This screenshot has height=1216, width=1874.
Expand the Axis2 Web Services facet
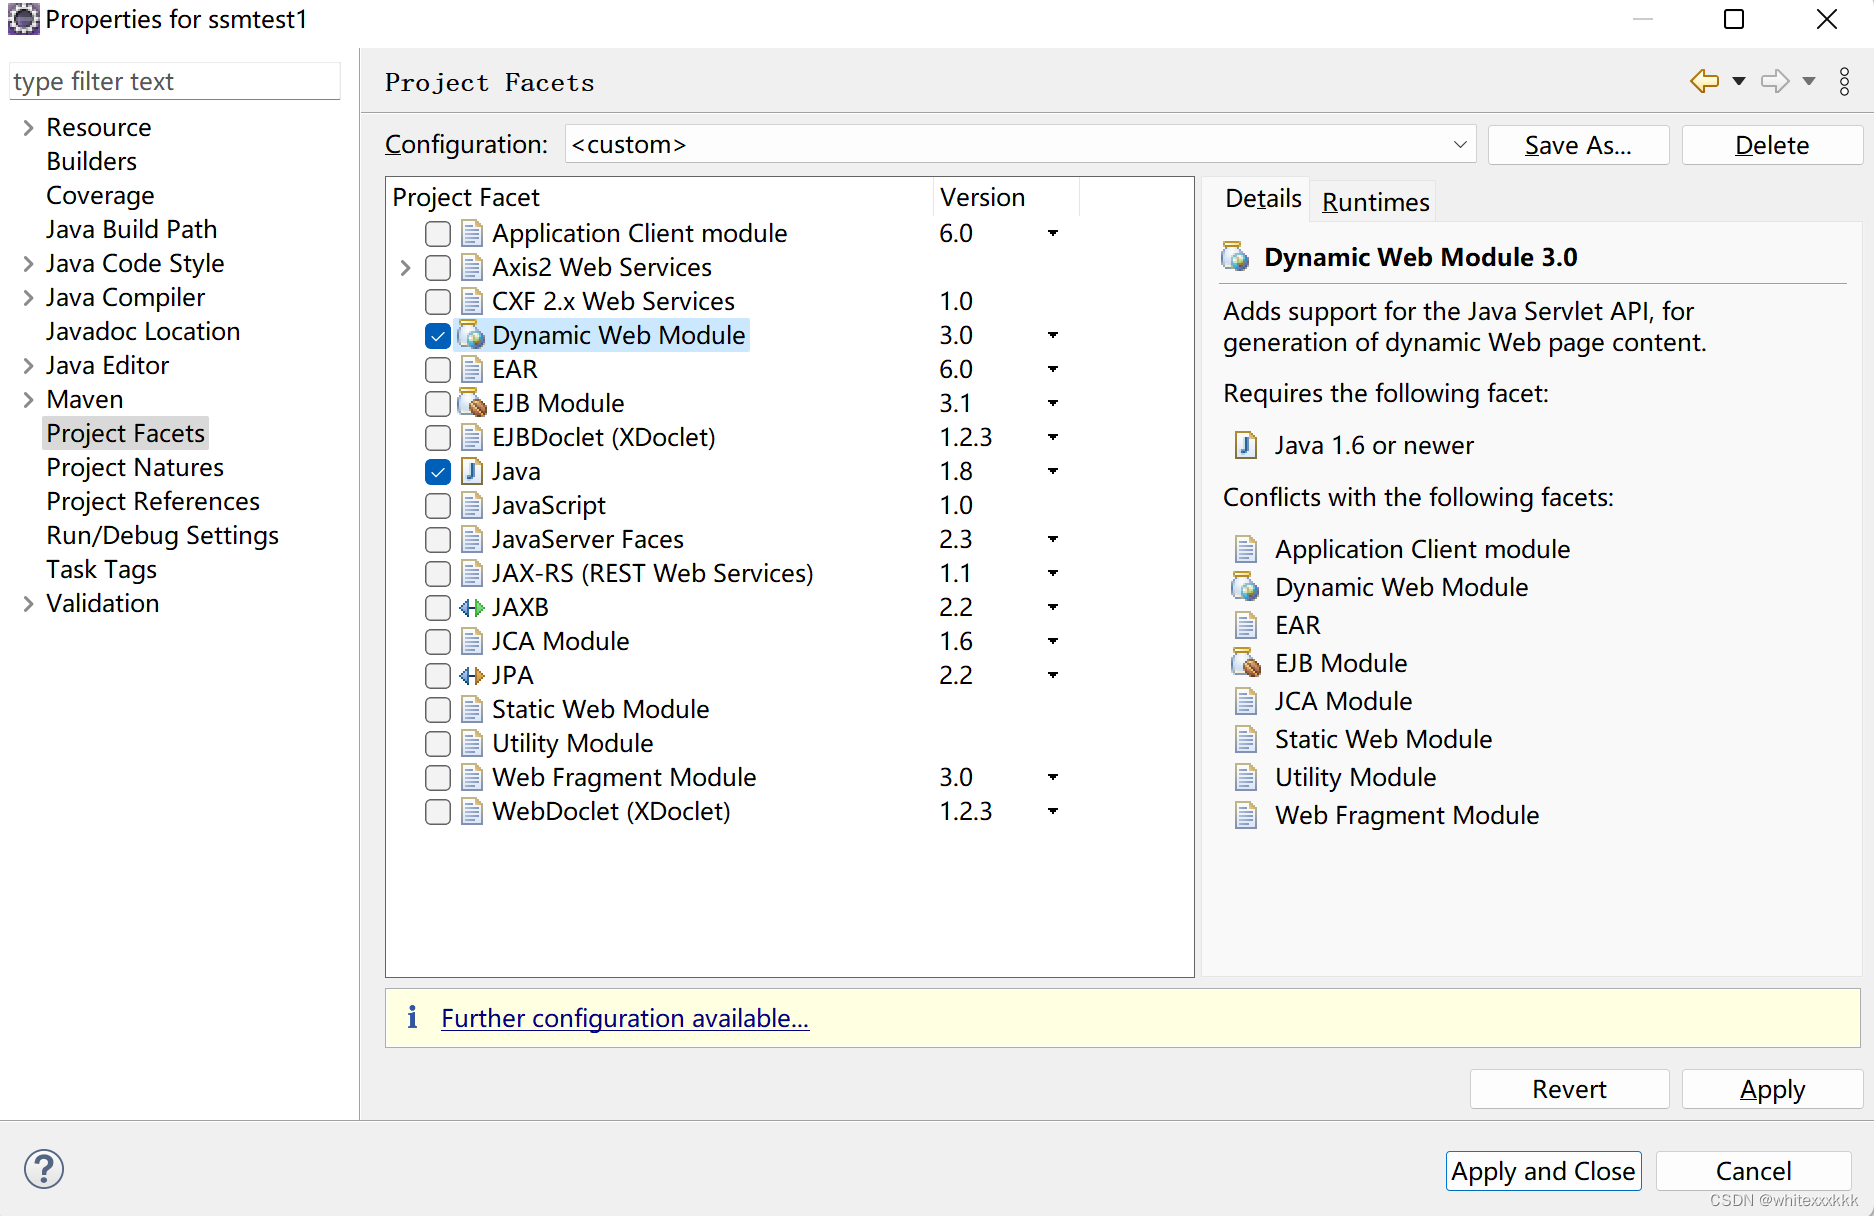click(405, 268)
